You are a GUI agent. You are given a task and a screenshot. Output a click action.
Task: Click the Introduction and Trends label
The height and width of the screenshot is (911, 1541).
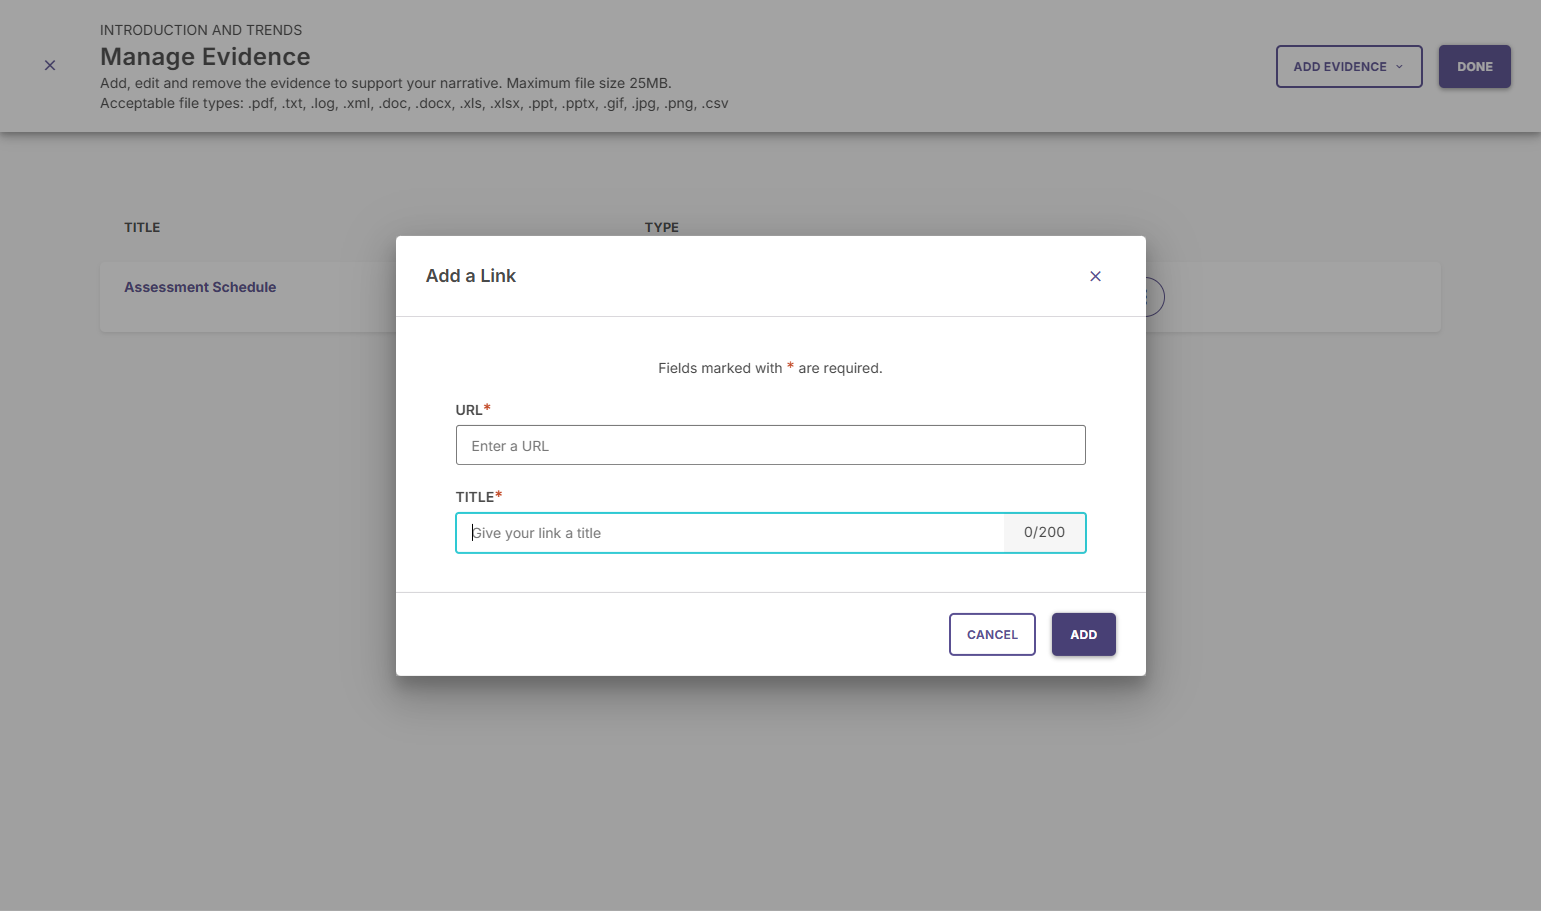[201, 30]
